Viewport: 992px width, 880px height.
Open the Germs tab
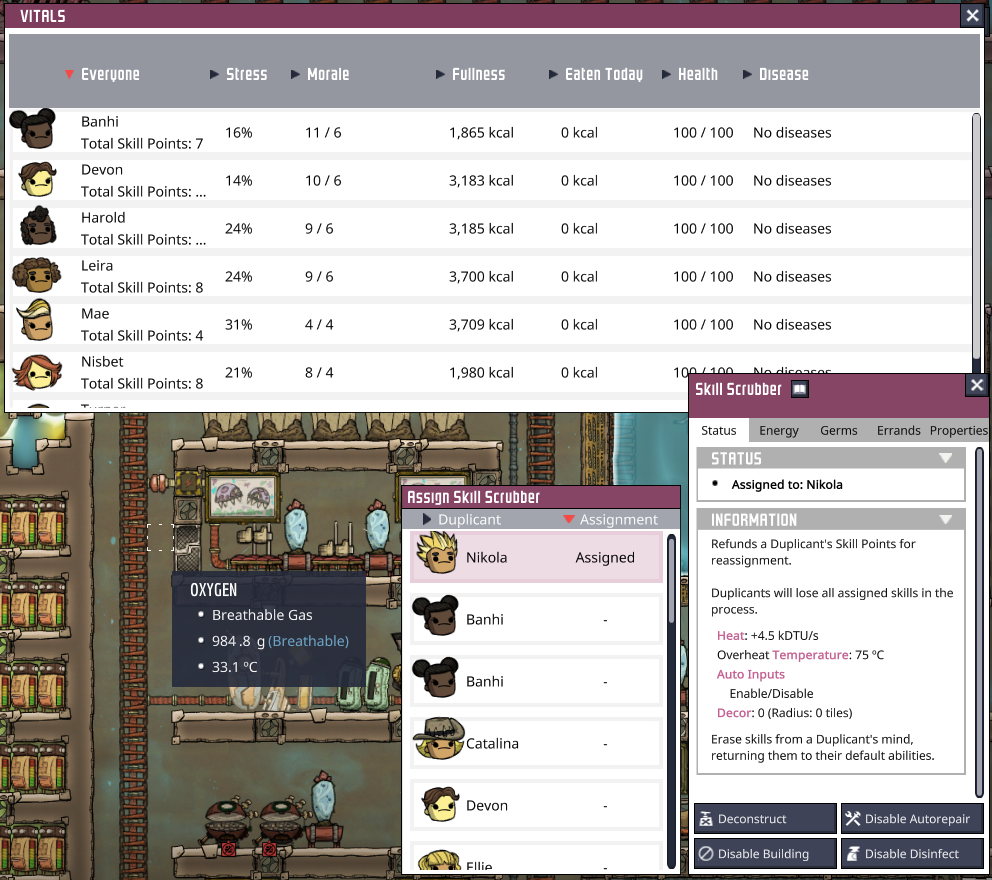pyautogui.click(x=838, y=430)
